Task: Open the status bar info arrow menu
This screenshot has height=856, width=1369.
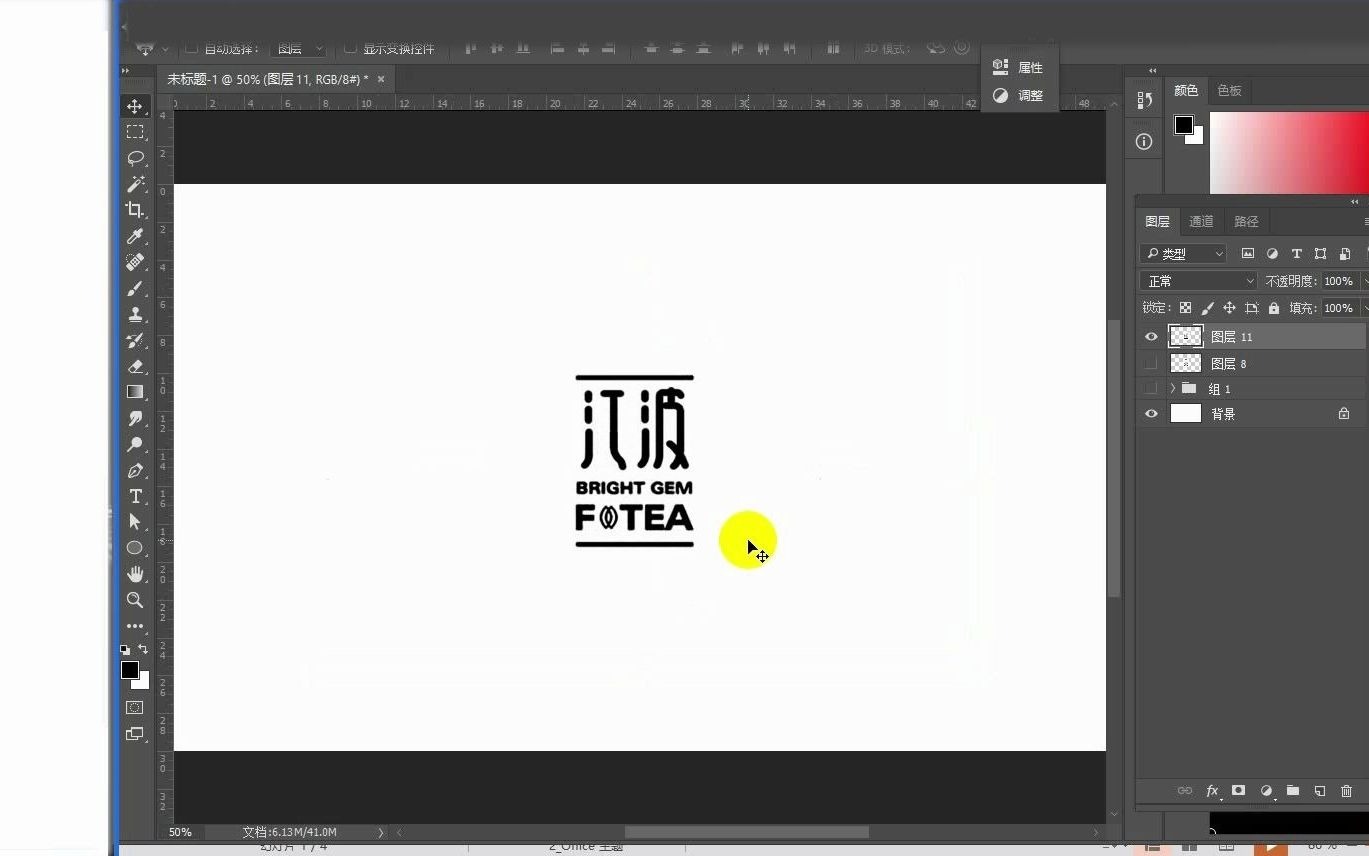Action: click(x=380, y=832)
